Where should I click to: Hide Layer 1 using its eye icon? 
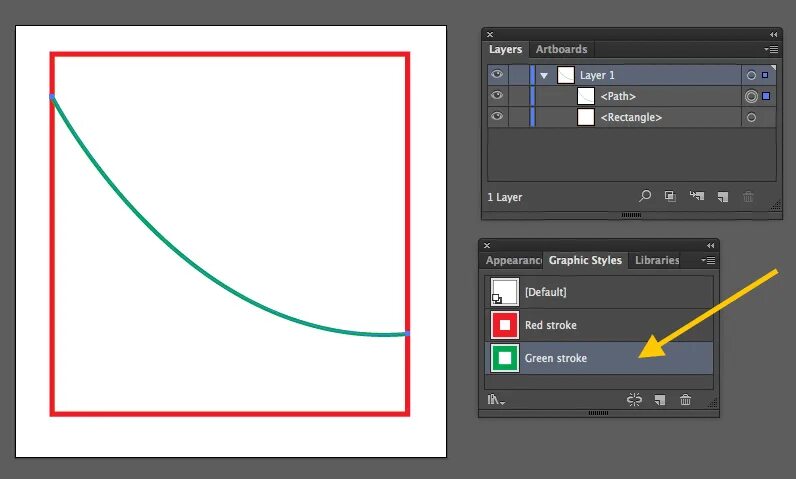[496, 75]
